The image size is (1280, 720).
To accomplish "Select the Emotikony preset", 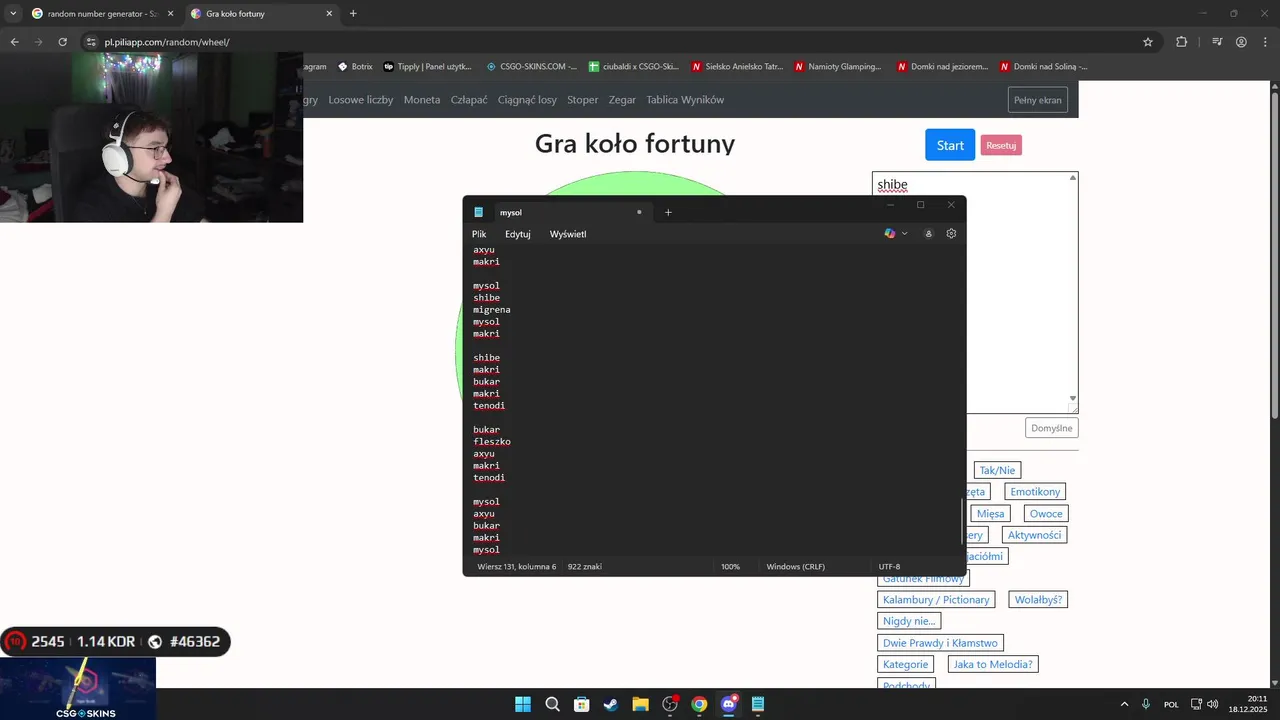I will coord(1035,492).
